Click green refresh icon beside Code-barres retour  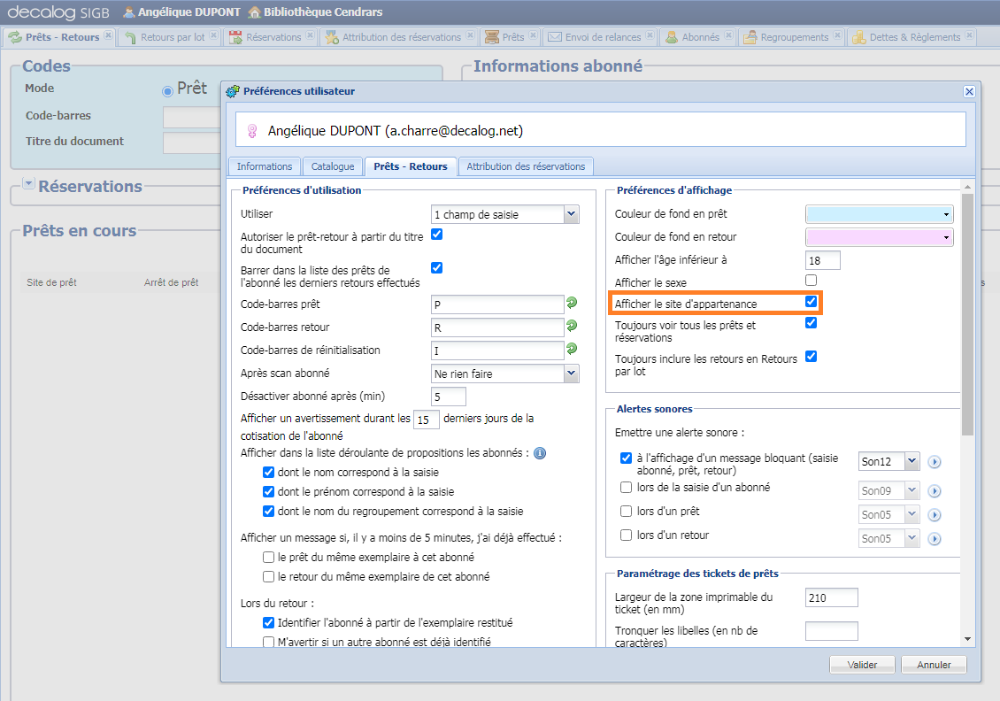point(572,326)
